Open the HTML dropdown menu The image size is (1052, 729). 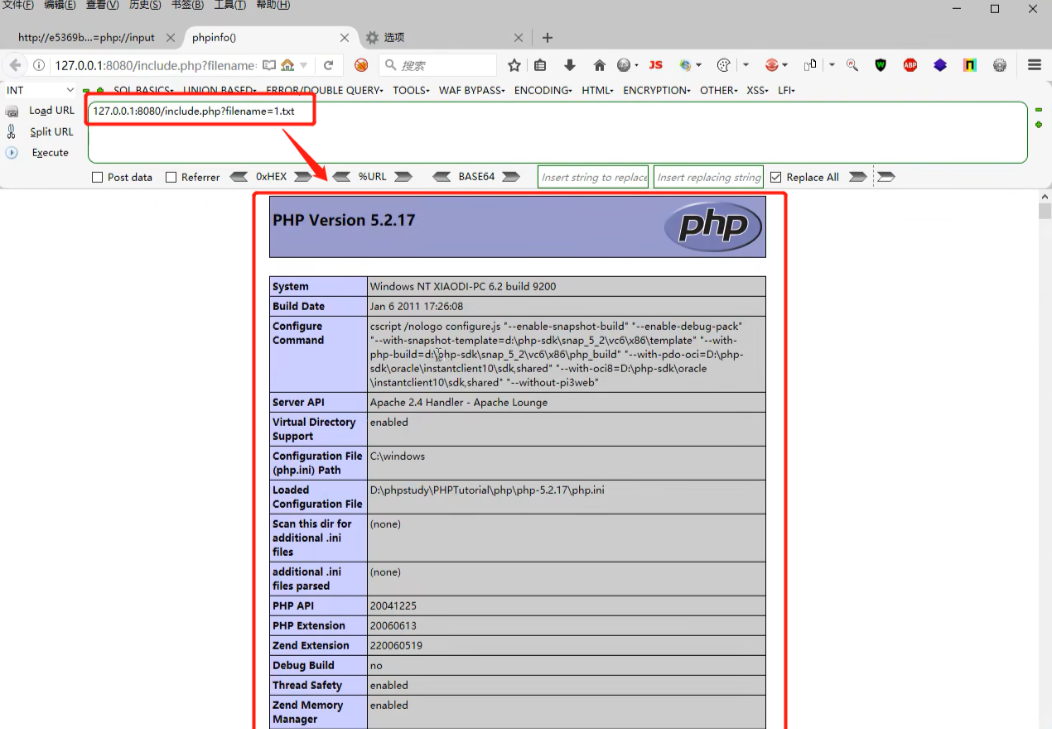click(597, 90)
